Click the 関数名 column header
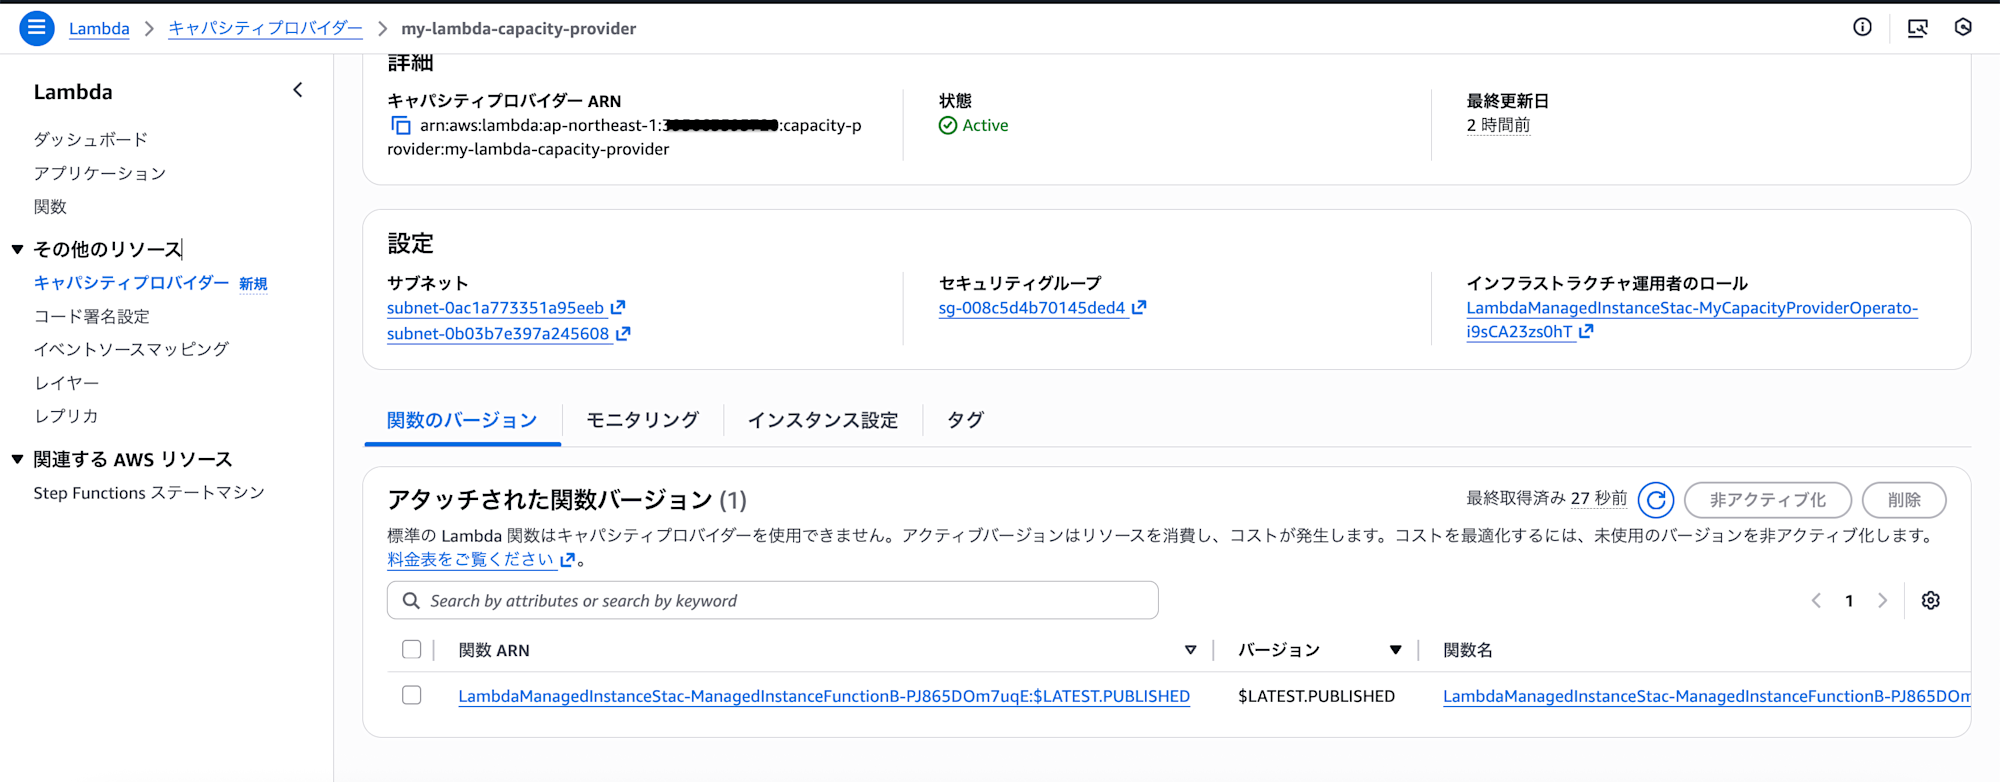 [1467, 650]
